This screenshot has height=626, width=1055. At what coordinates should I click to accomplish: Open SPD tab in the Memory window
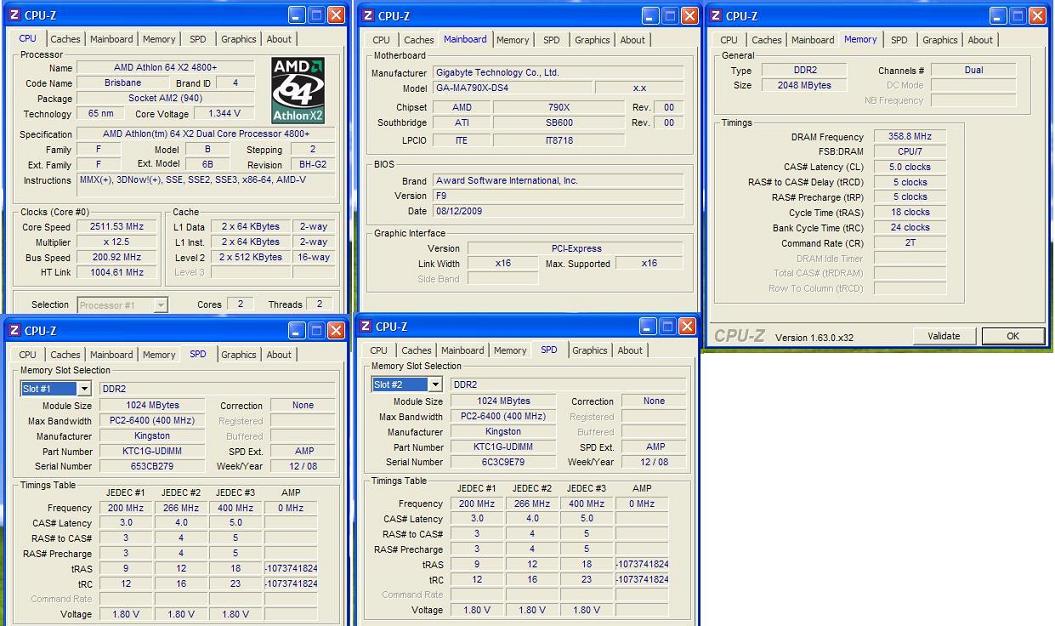click(x=900, y=40)
